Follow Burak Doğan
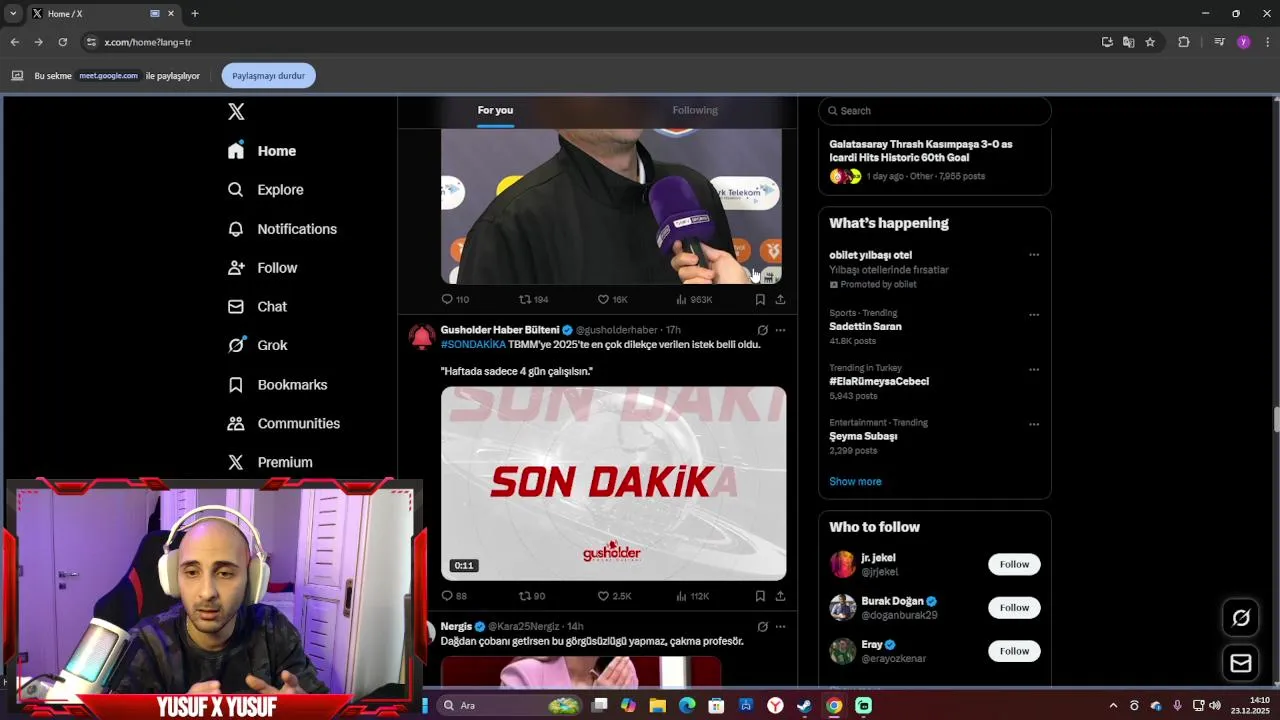 pos(1014,608)
